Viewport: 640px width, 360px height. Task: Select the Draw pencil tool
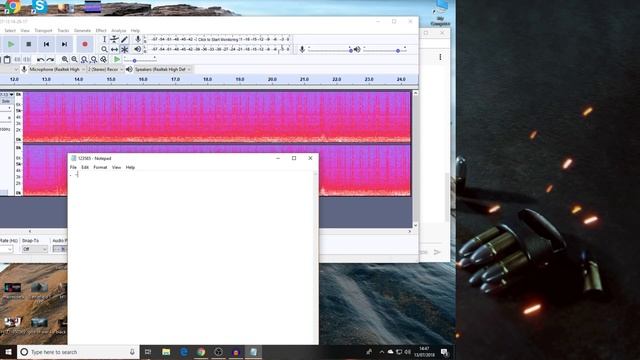point(124,39)
